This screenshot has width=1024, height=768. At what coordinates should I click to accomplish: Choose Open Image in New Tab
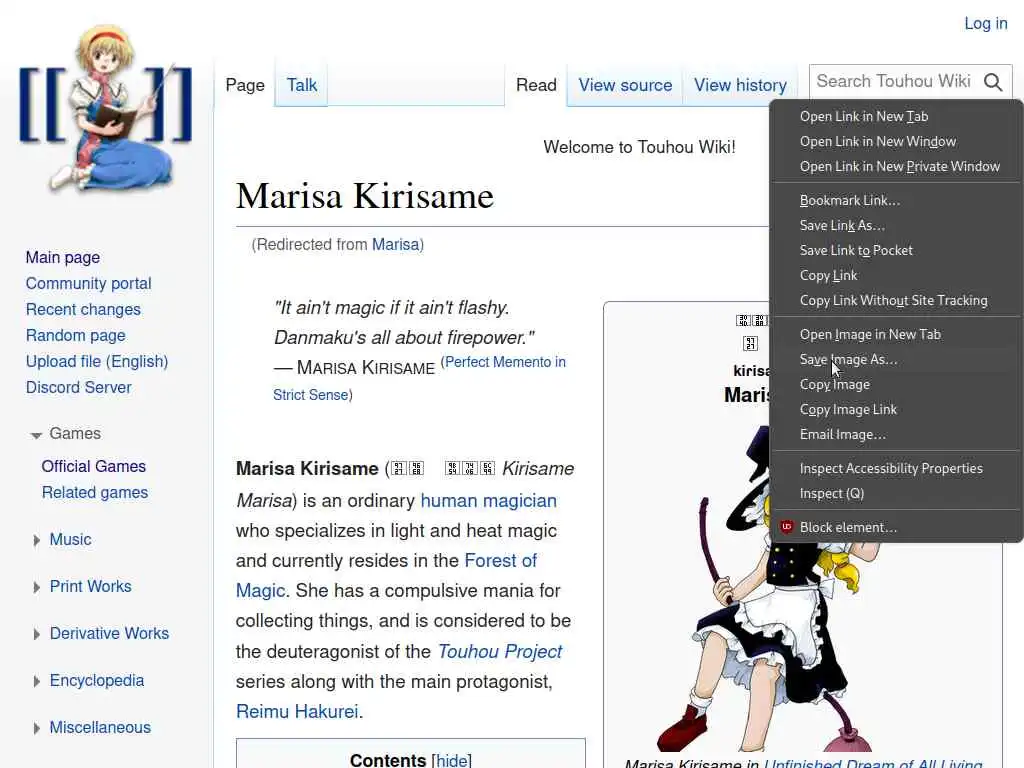tap(896, 334)
